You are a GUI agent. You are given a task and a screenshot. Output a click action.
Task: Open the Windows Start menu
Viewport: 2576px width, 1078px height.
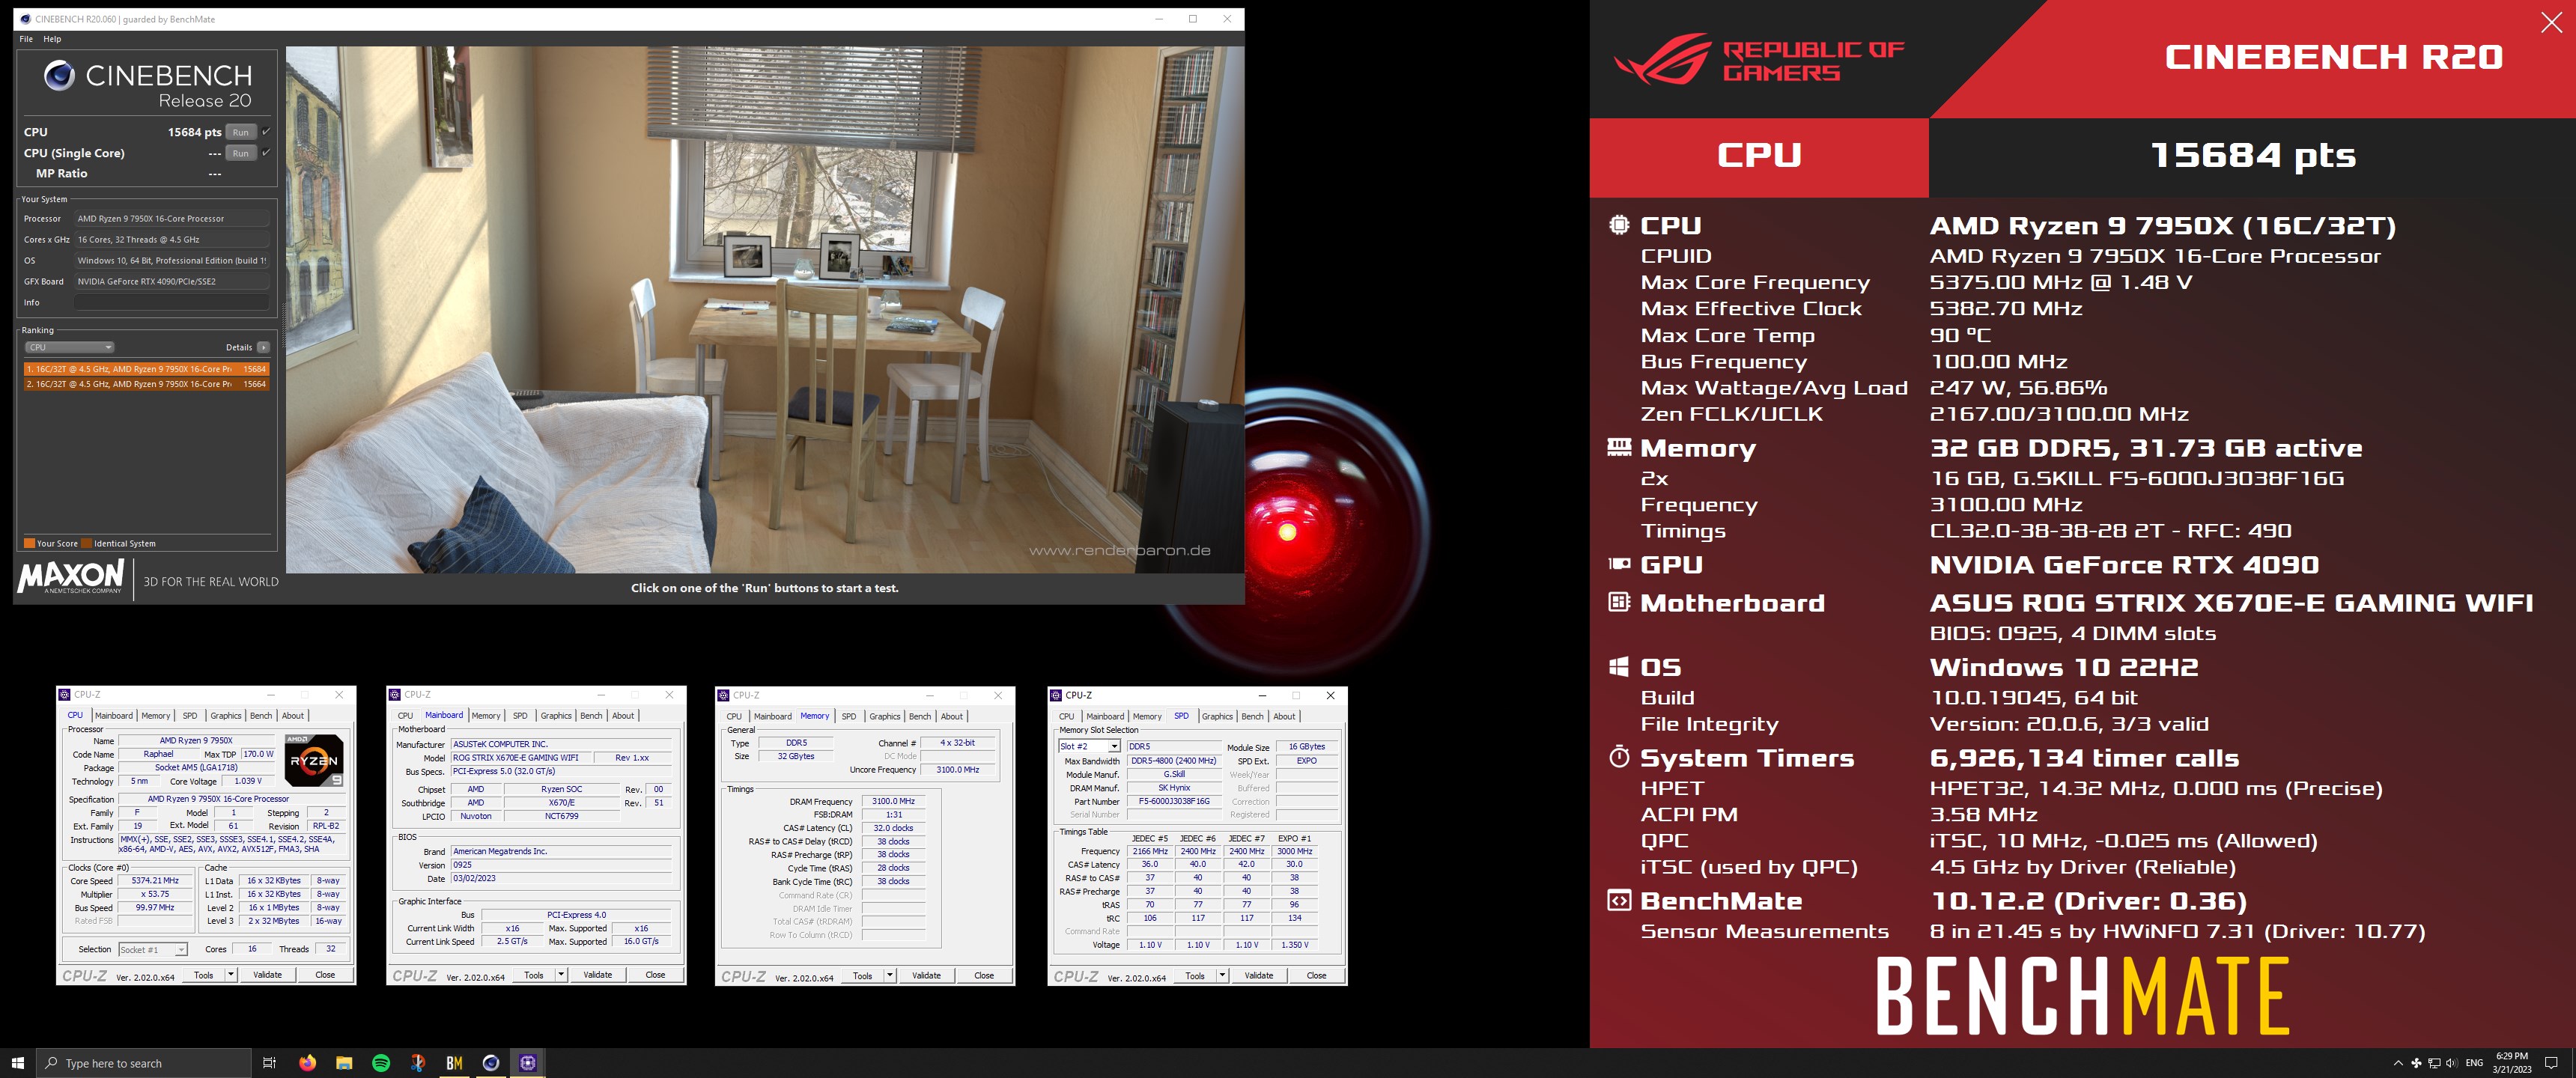18,1062
